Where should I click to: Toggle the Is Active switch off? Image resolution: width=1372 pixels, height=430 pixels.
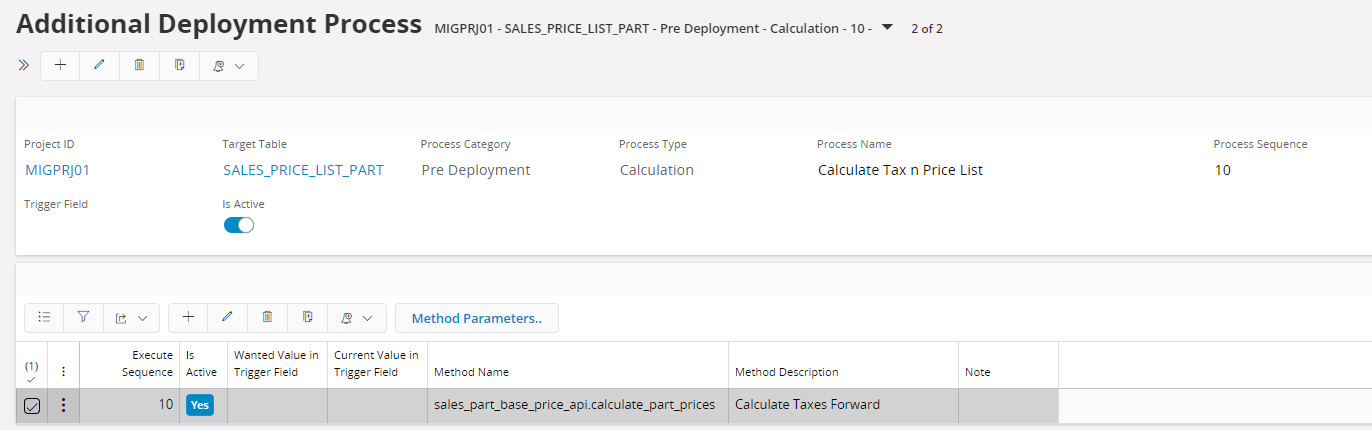(239, 225)
